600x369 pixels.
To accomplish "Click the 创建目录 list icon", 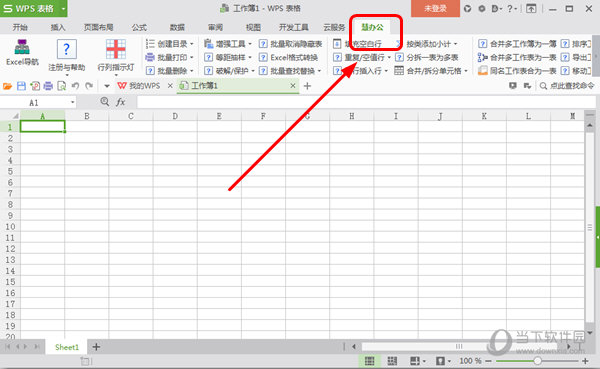I will [150, 44].
